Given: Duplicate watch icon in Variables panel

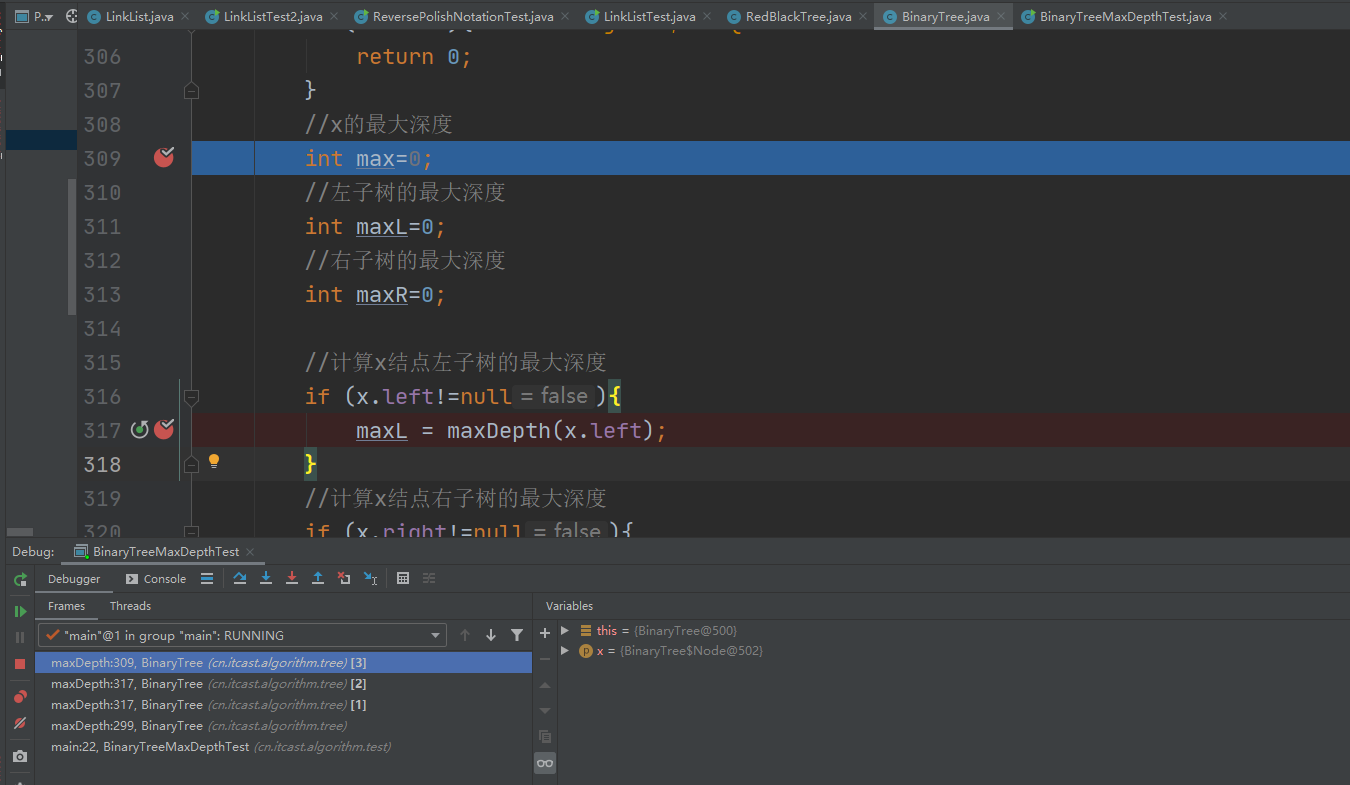Looking at the screenshot, I should coord(545,737).
